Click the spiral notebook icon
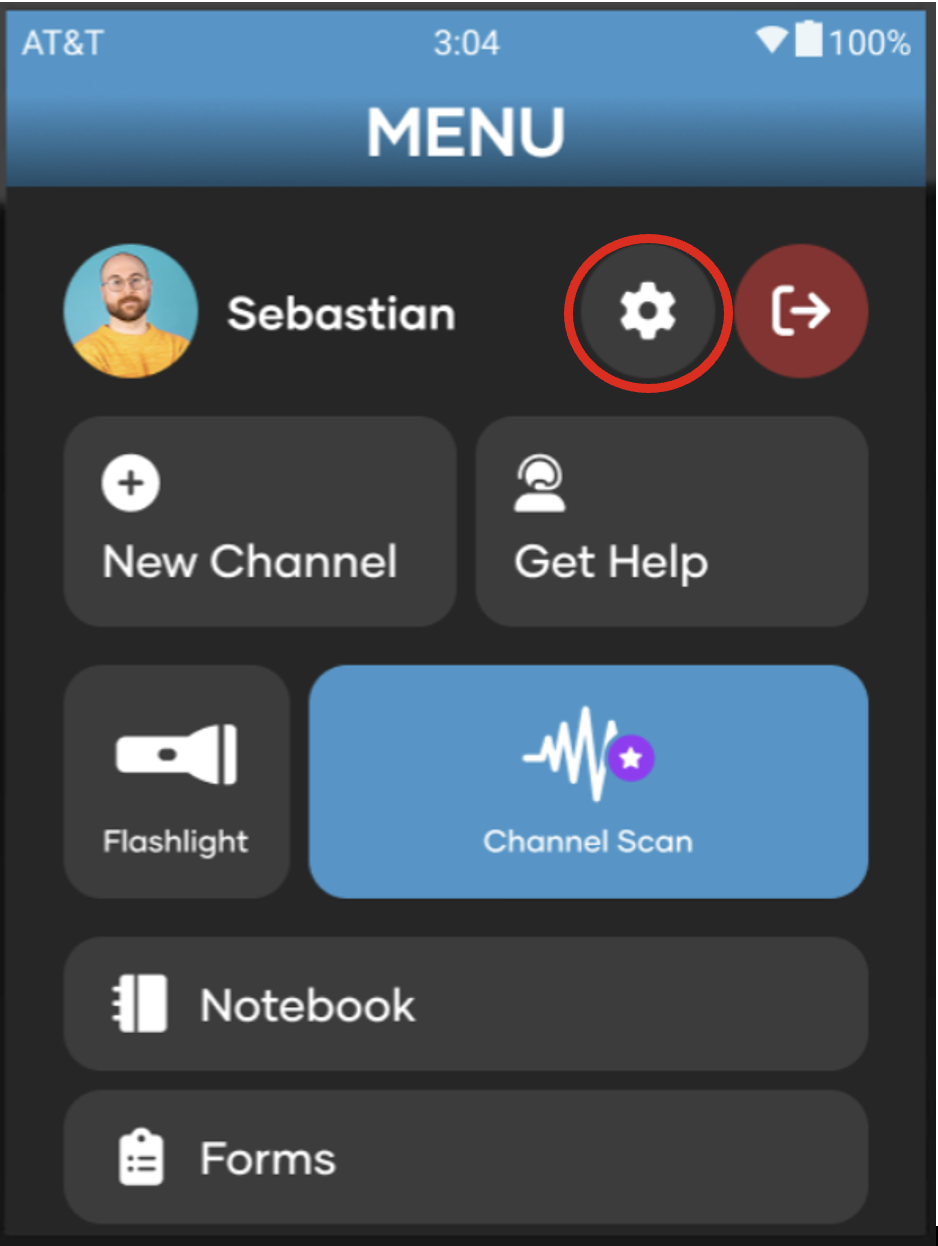This screenshot has width=938, height=1246. pyautogui.click(x=138, y=1004)
